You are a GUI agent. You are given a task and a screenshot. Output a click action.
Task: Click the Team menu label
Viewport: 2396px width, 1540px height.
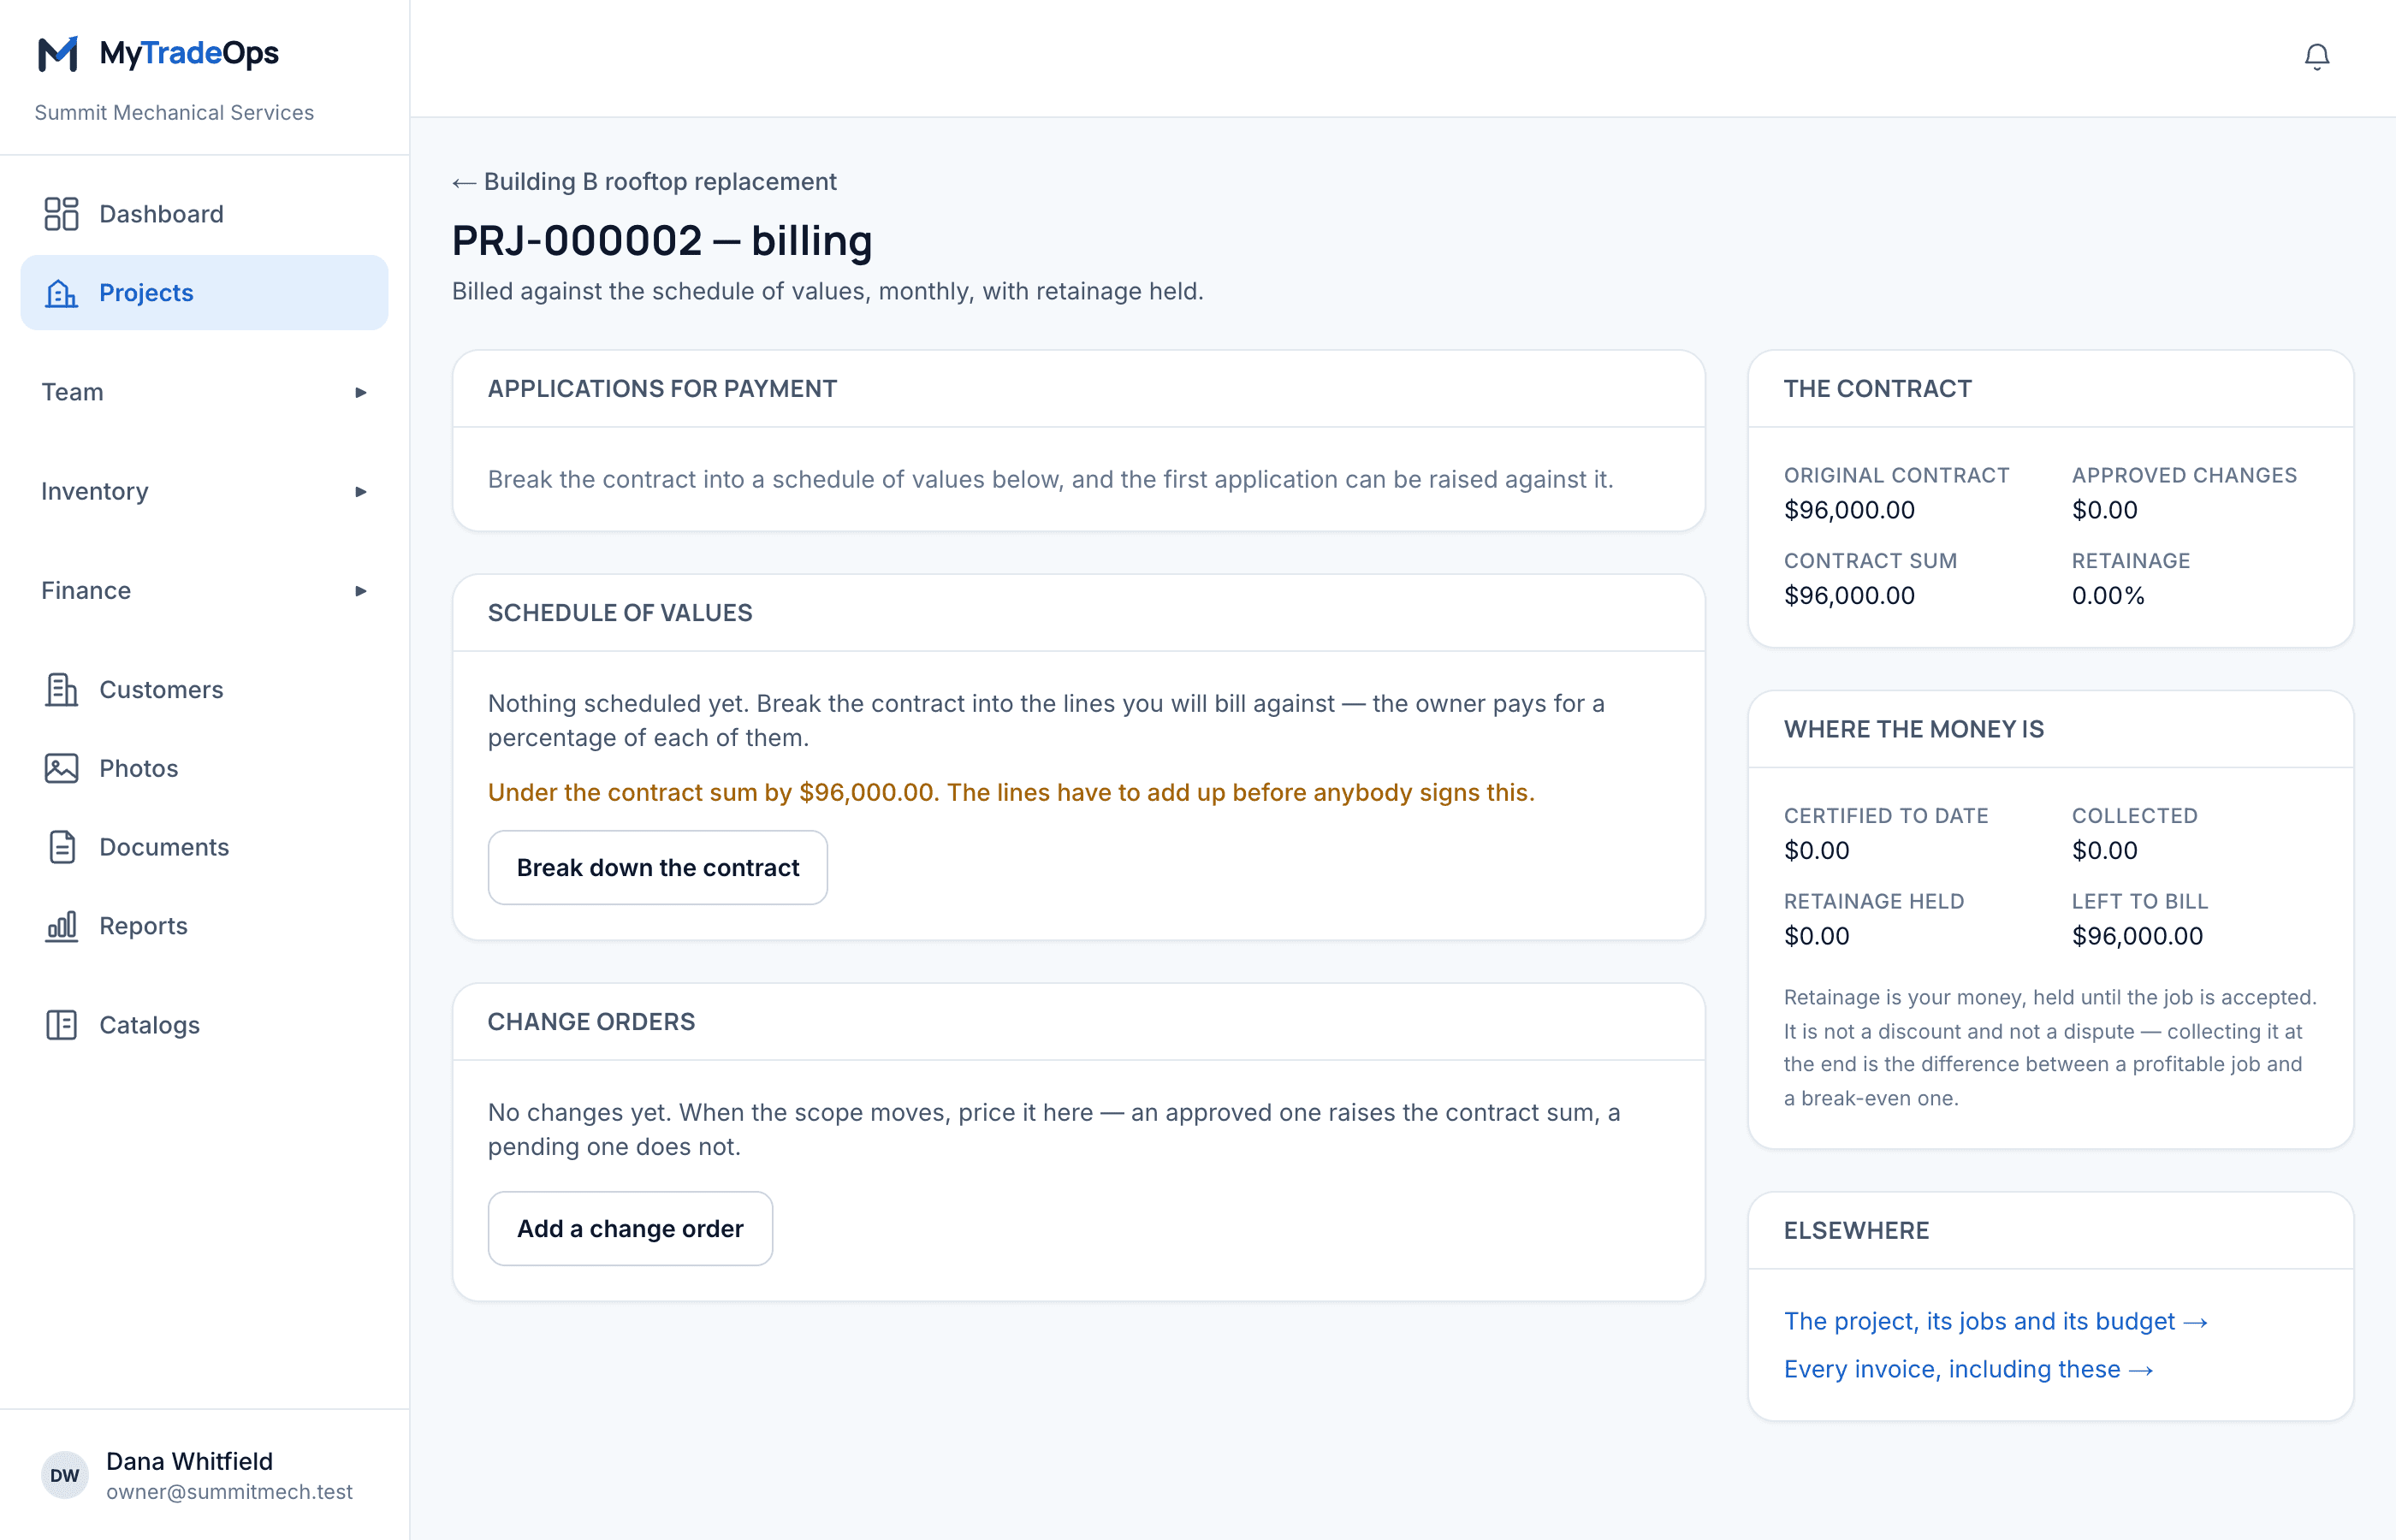(x=72, y=392)
